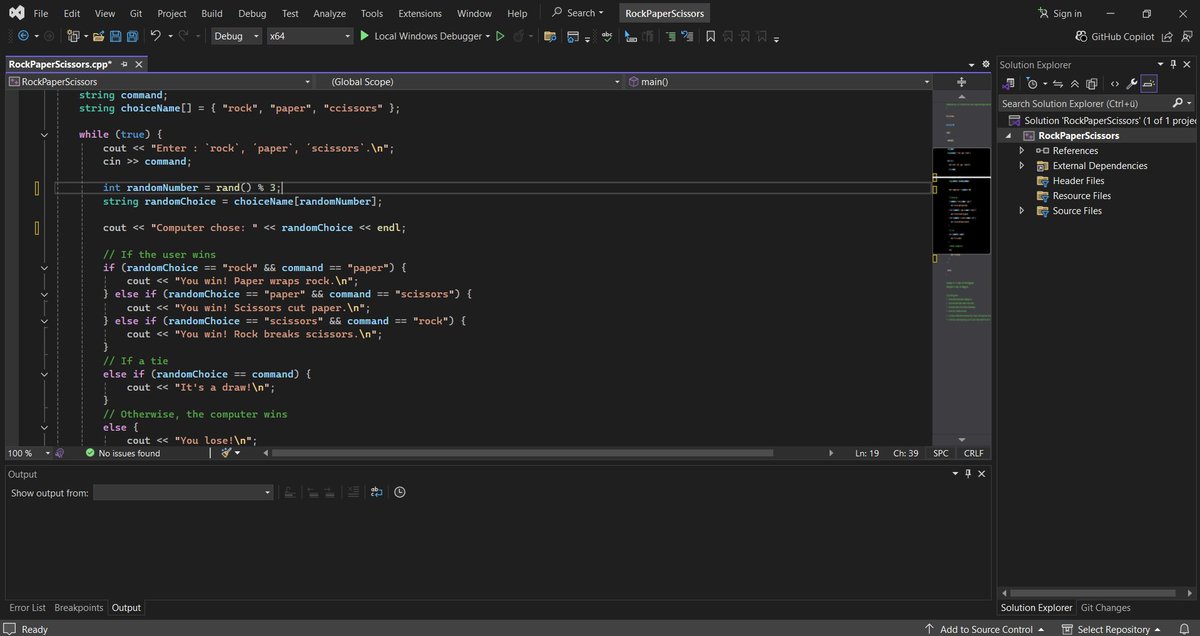This screenshot has width=1200, height=636.
Task: Expand the External Dependencies node
Action: pyautogui.click(x=1021, y=166)
